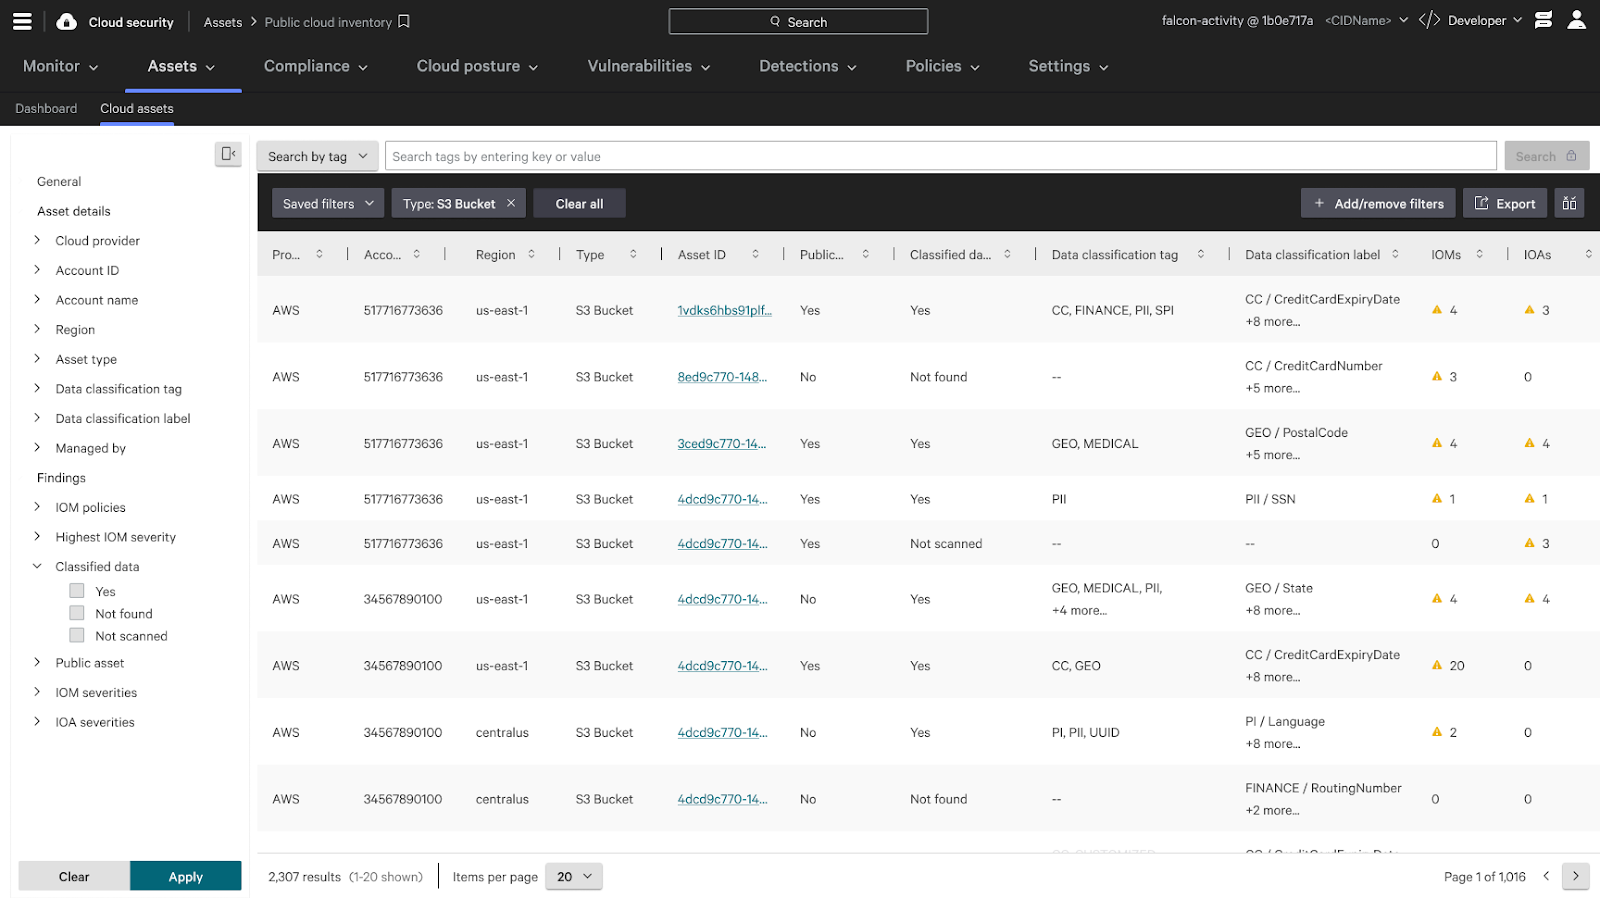Sort by the Account column

(417, 254)
